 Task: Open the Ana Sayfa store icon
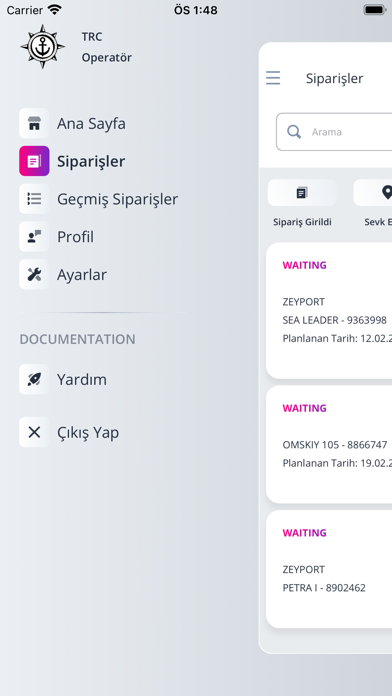(34, 123)
